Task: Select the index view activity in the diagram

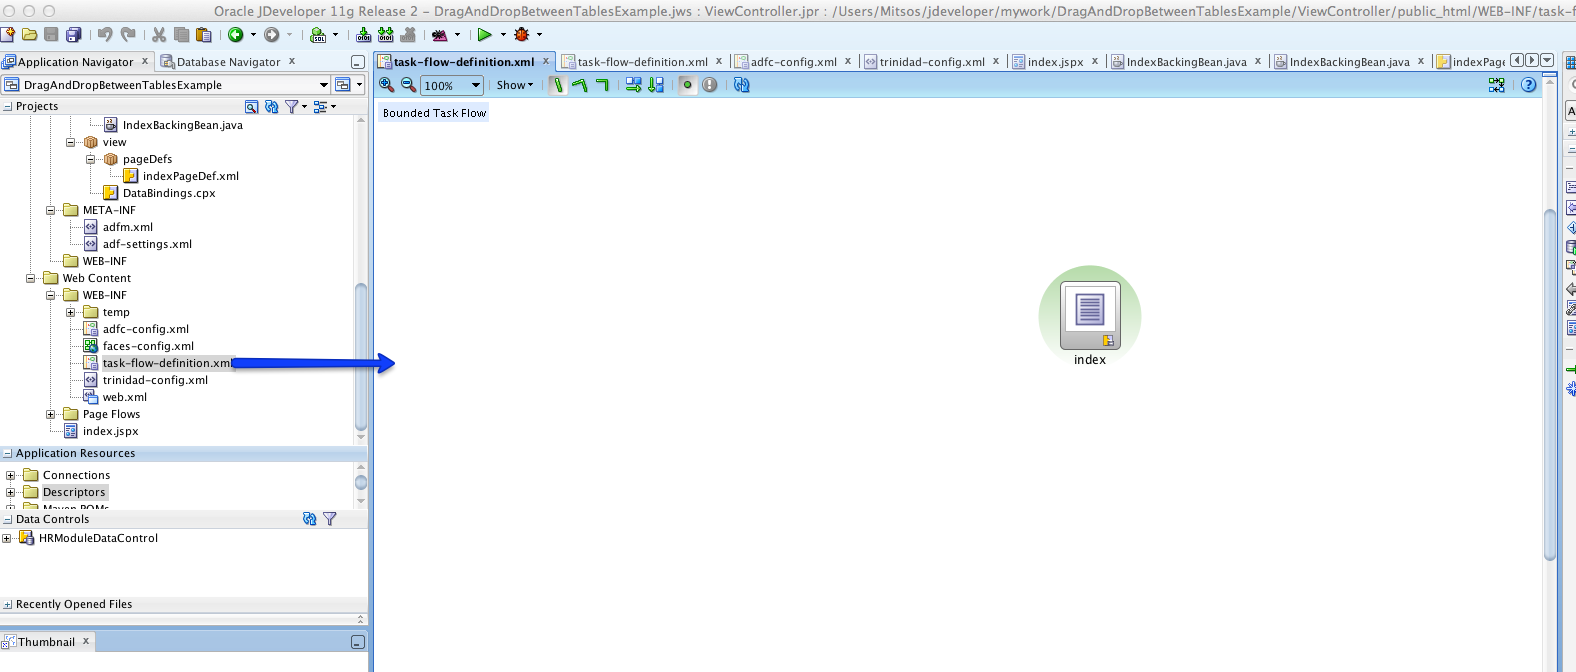Action: coord(1090,317)
